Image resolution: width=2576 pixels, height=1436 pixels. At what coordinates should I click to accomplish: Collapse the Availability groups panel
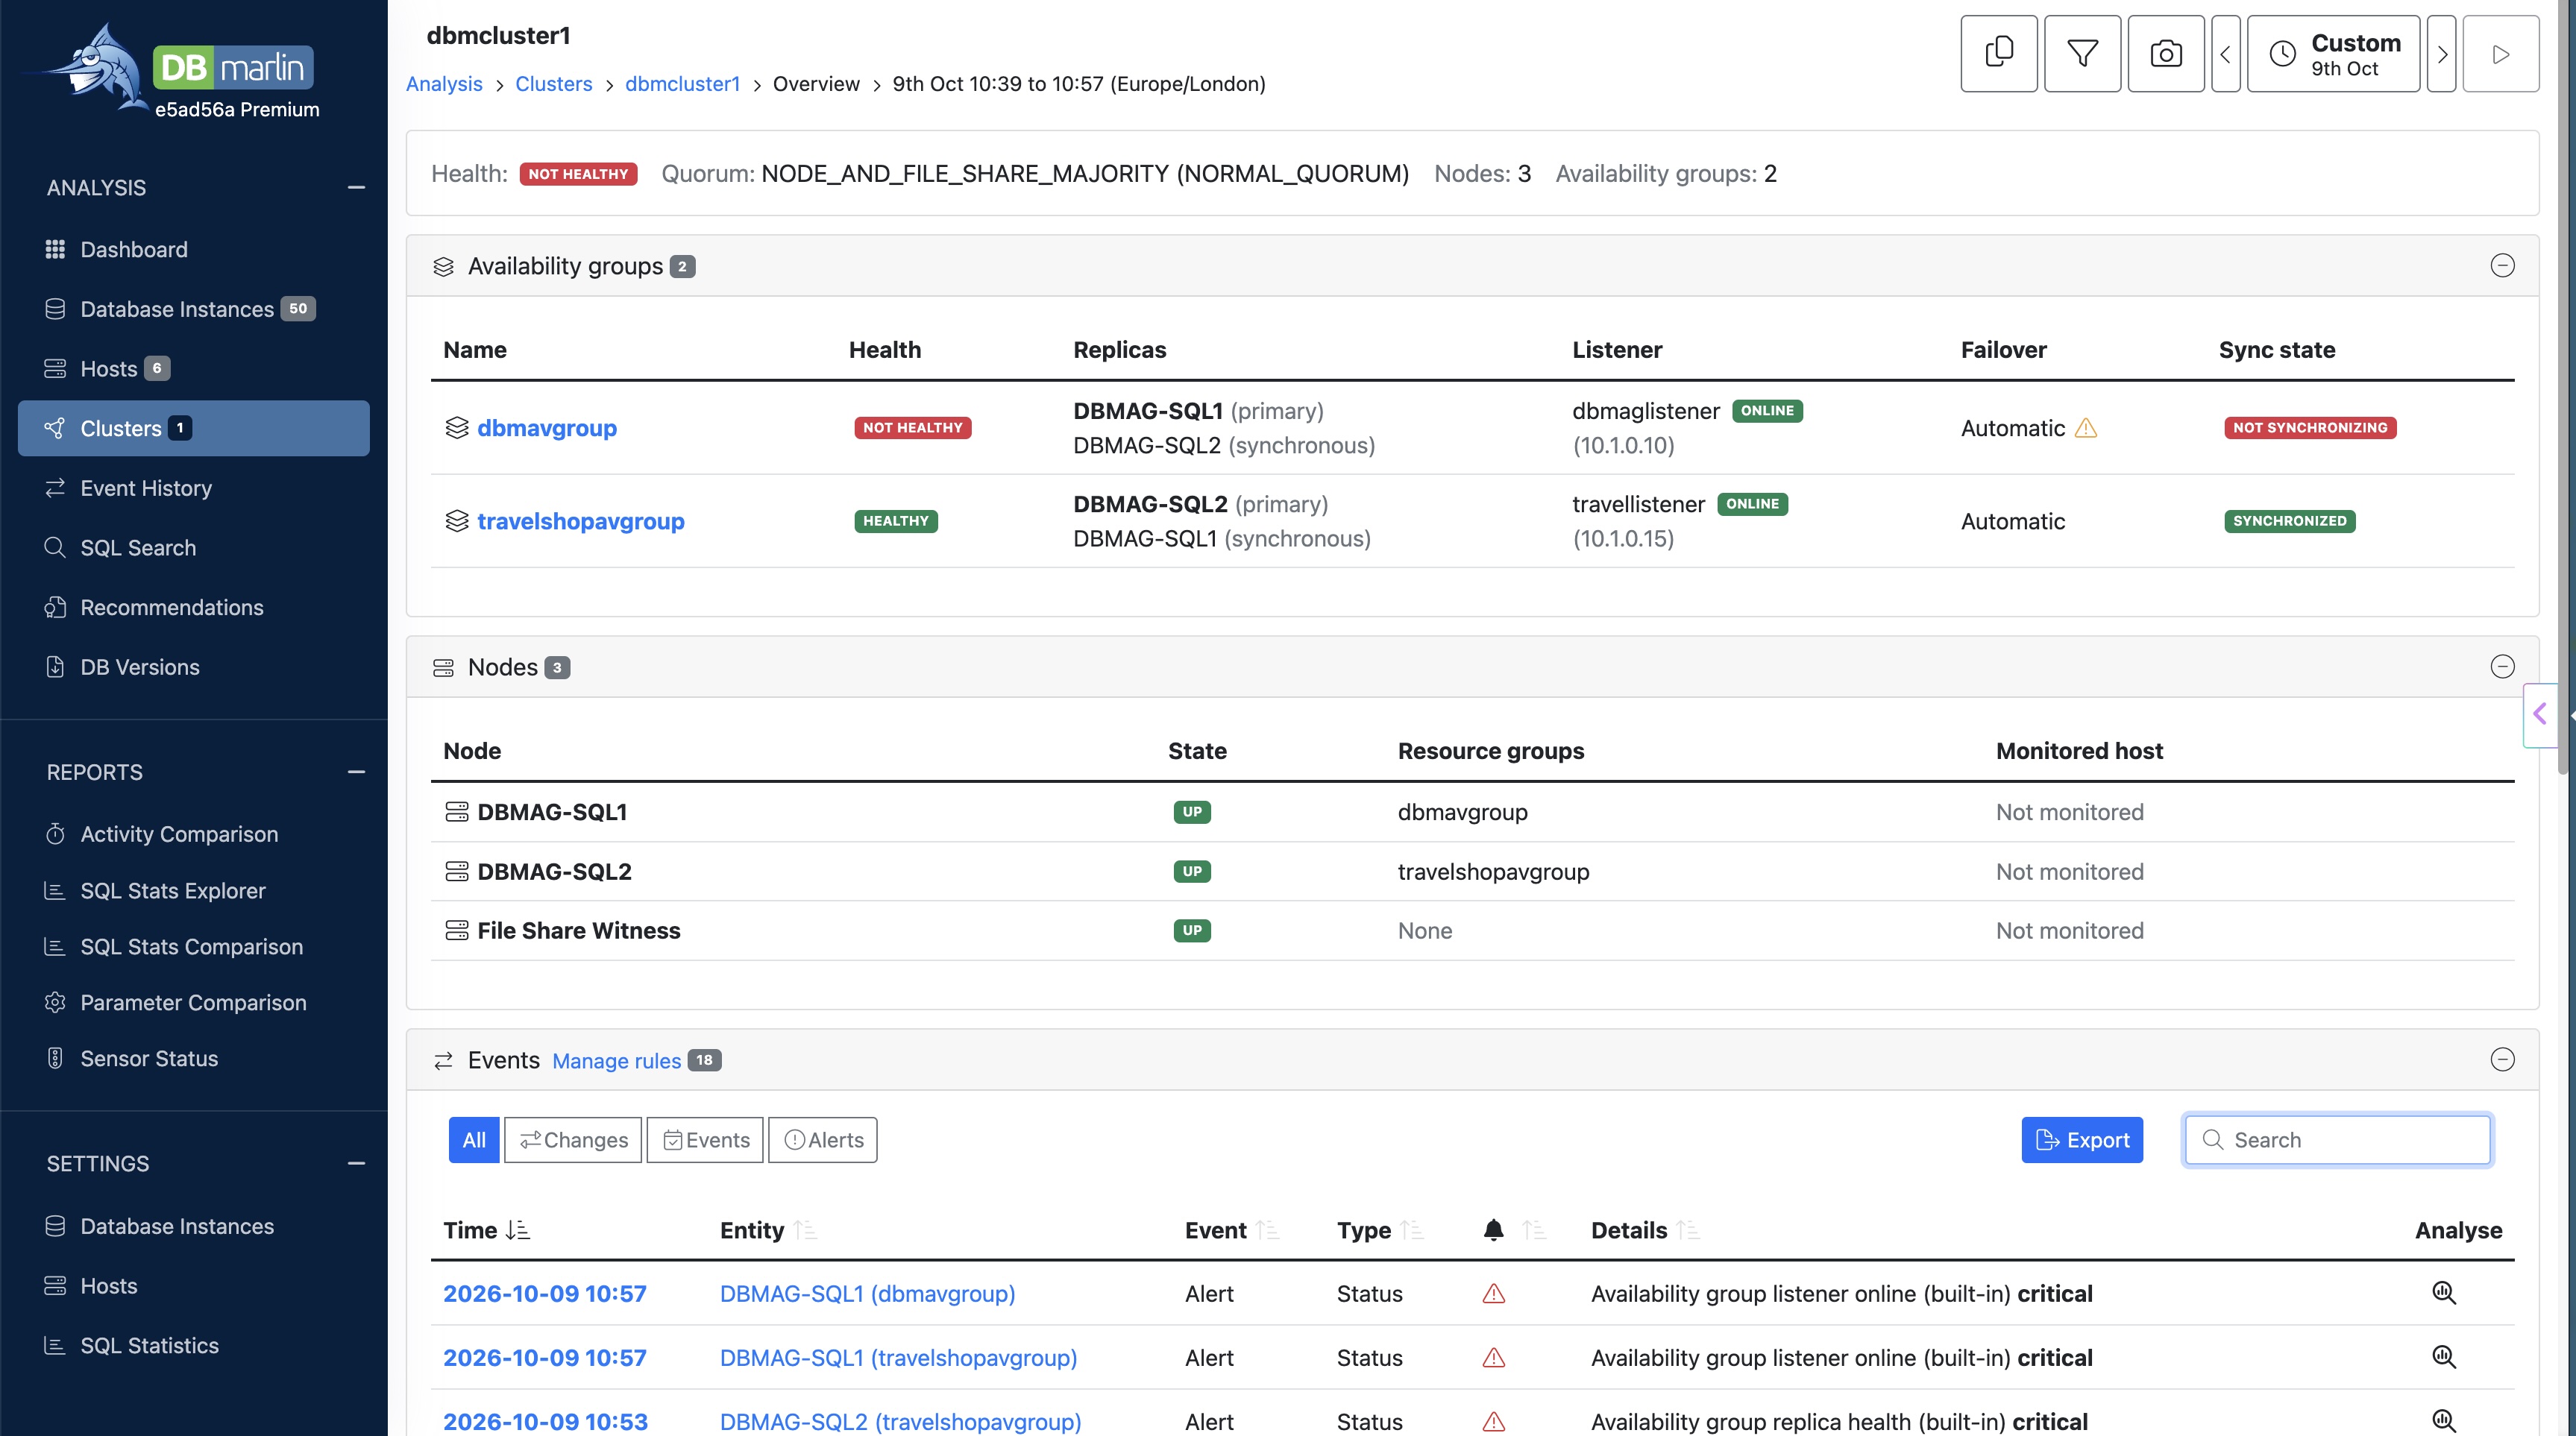[x=2502, y=266]
